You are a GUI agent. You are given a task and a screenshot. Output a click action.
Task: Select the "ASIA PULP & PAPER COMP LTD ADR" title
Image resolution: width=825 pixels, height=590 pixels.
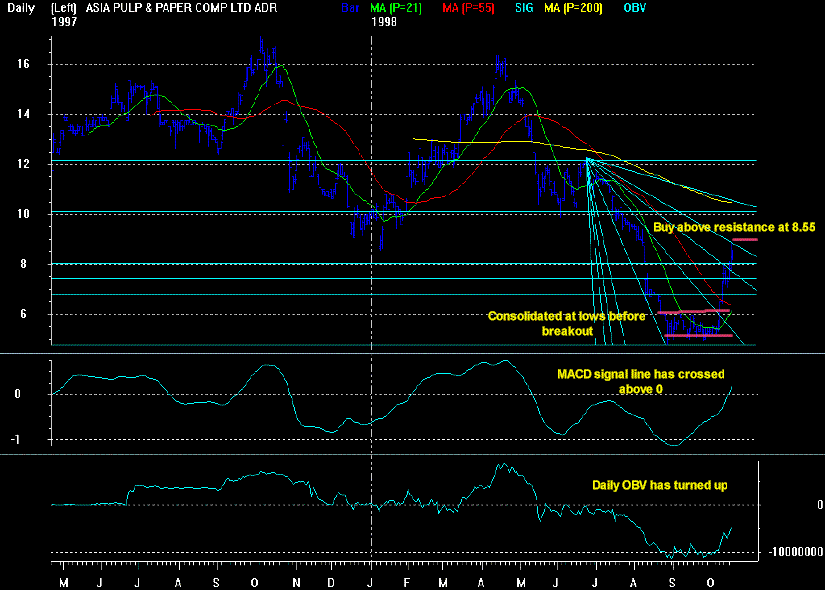coord(182,8)
